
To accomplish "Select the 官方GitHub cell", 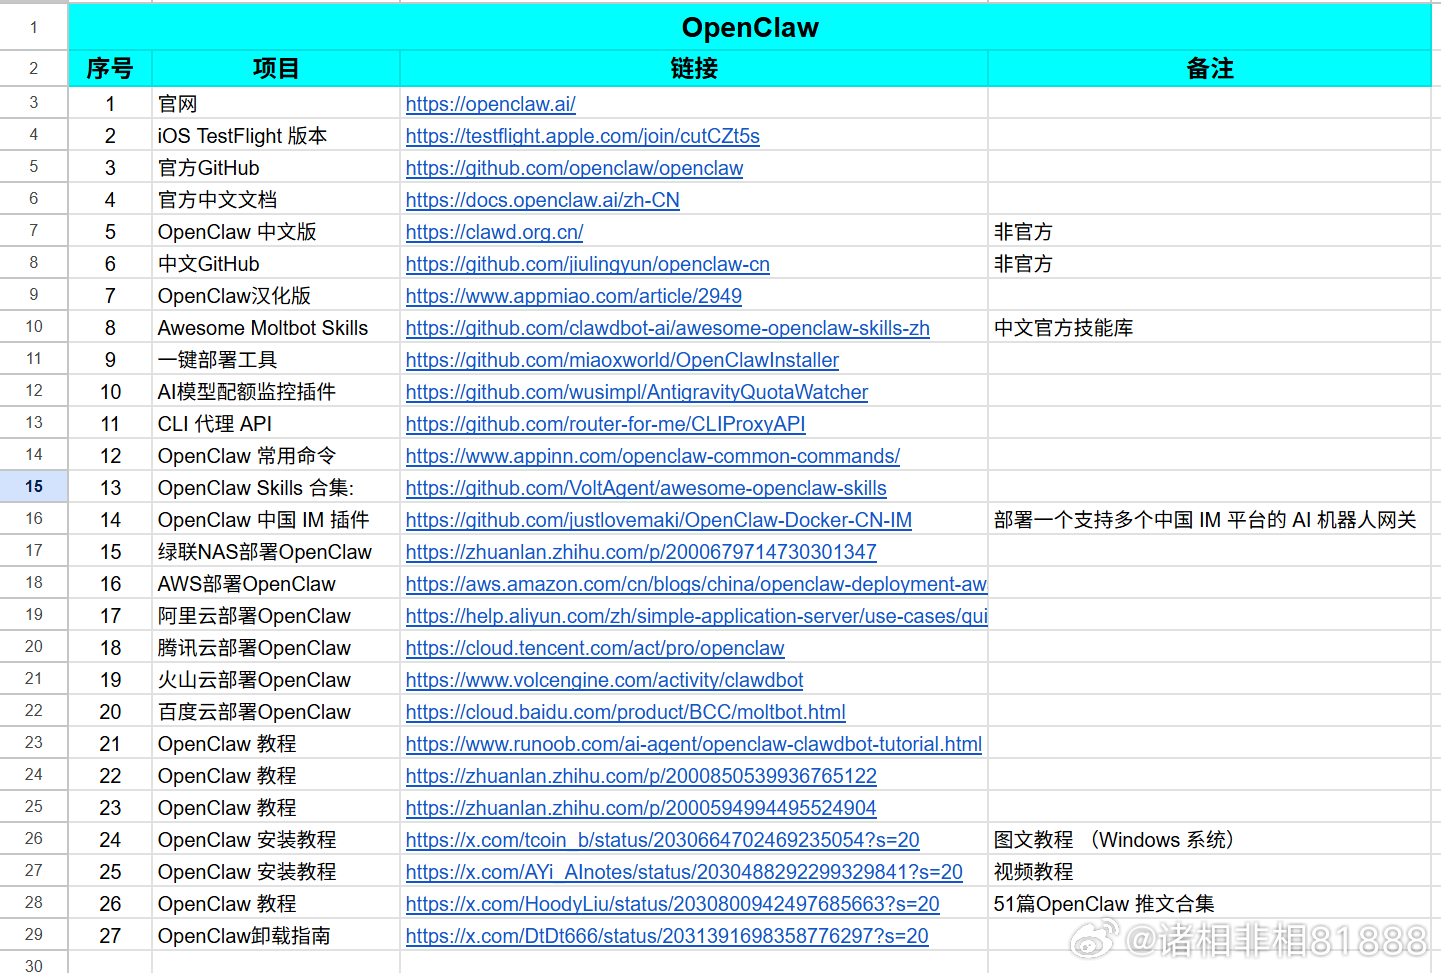I will tap(276, 168).
